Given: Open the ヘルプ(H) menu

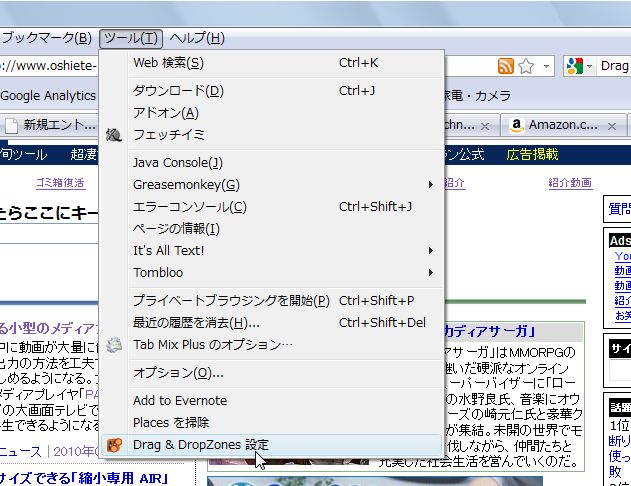Looking at the screenshot, I should tap(197, 38).
